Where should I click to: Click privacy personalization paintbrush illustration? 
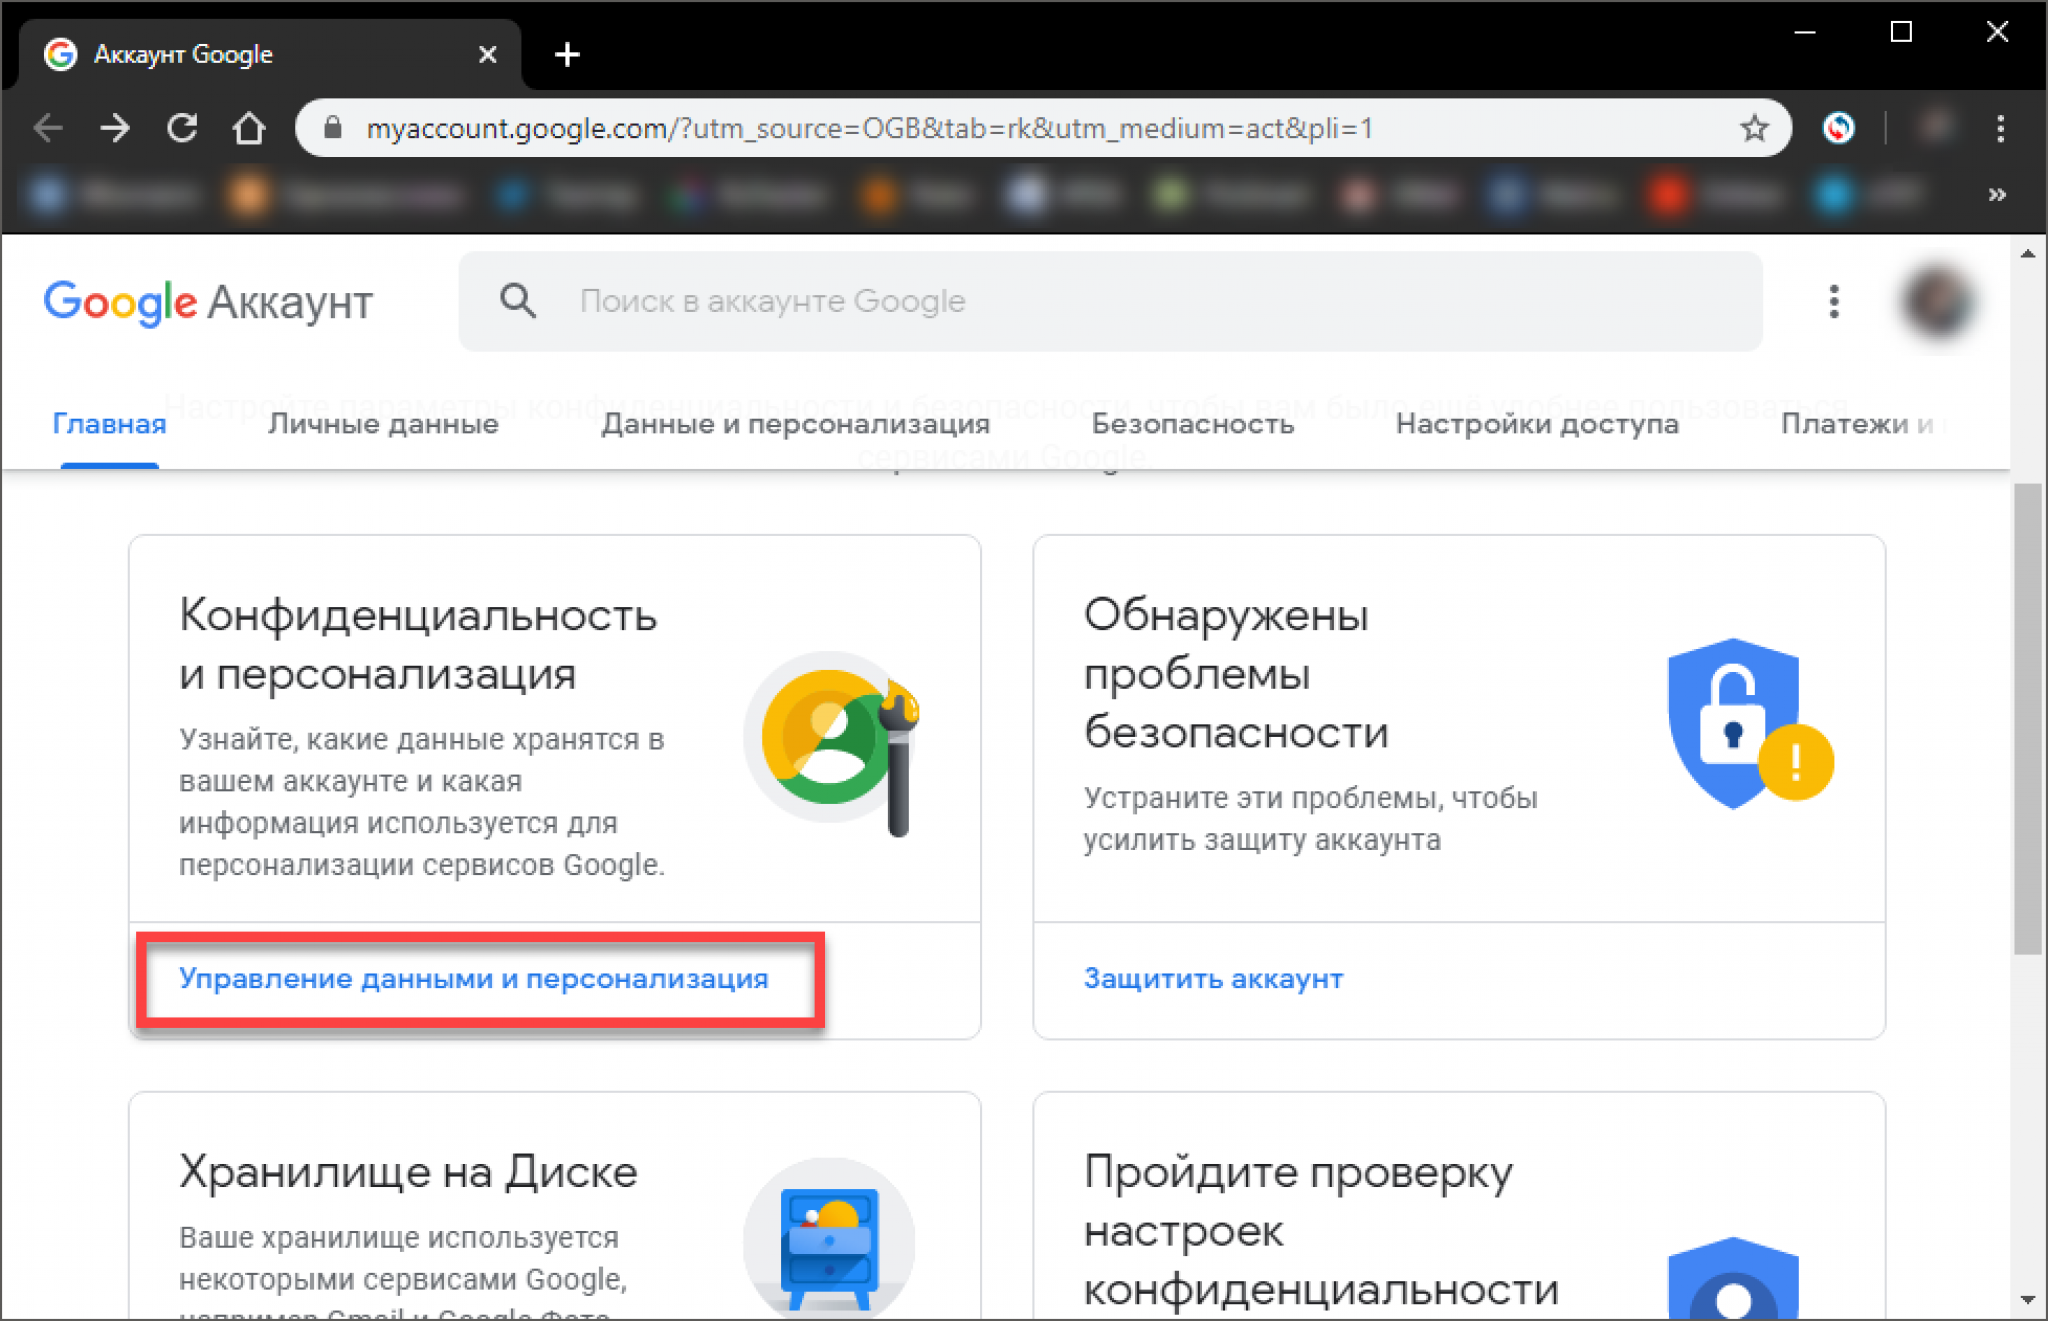pos(832,745)
